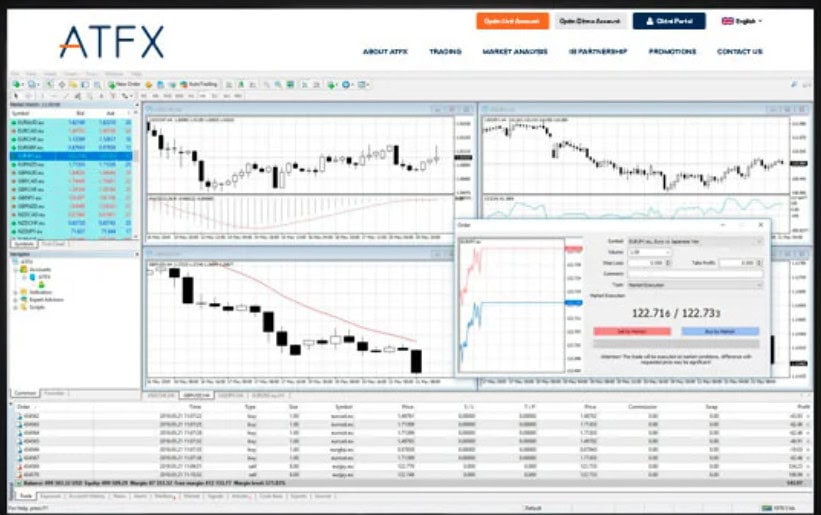The height and width of the screenshot is (515, 821).
Task: Click Buy by Market in Order dialog
Action: coord(720,331)
